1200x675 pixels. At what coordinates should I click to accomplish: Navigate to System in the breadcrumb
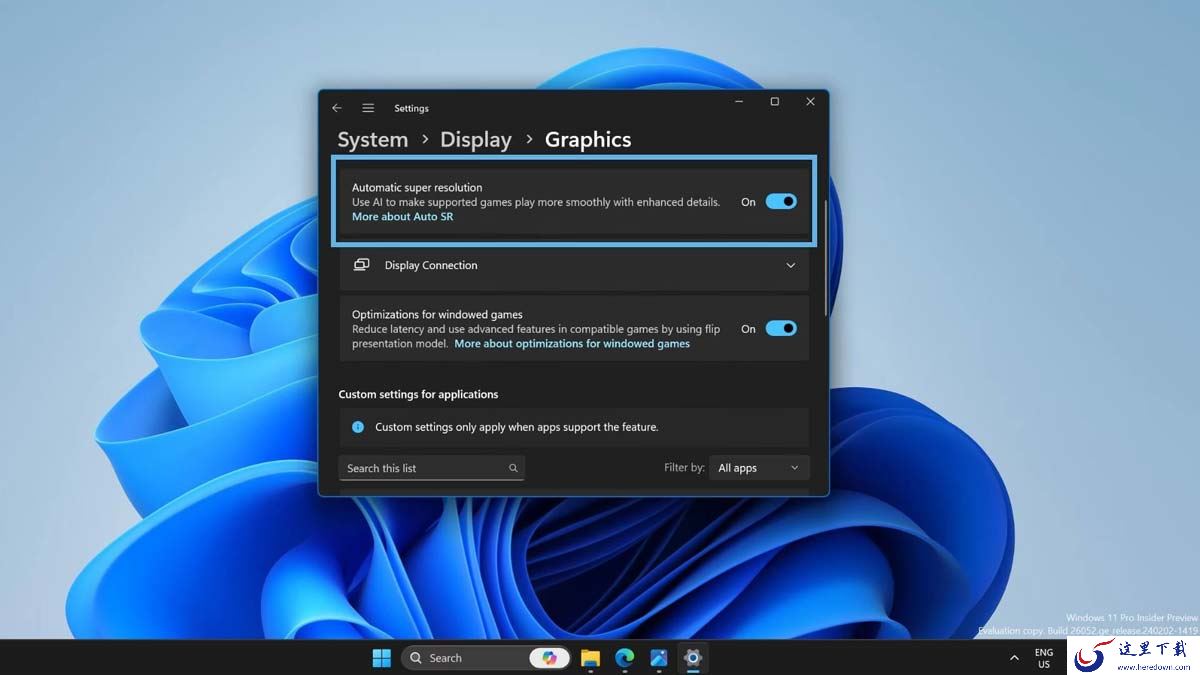(x=372, y=140)
